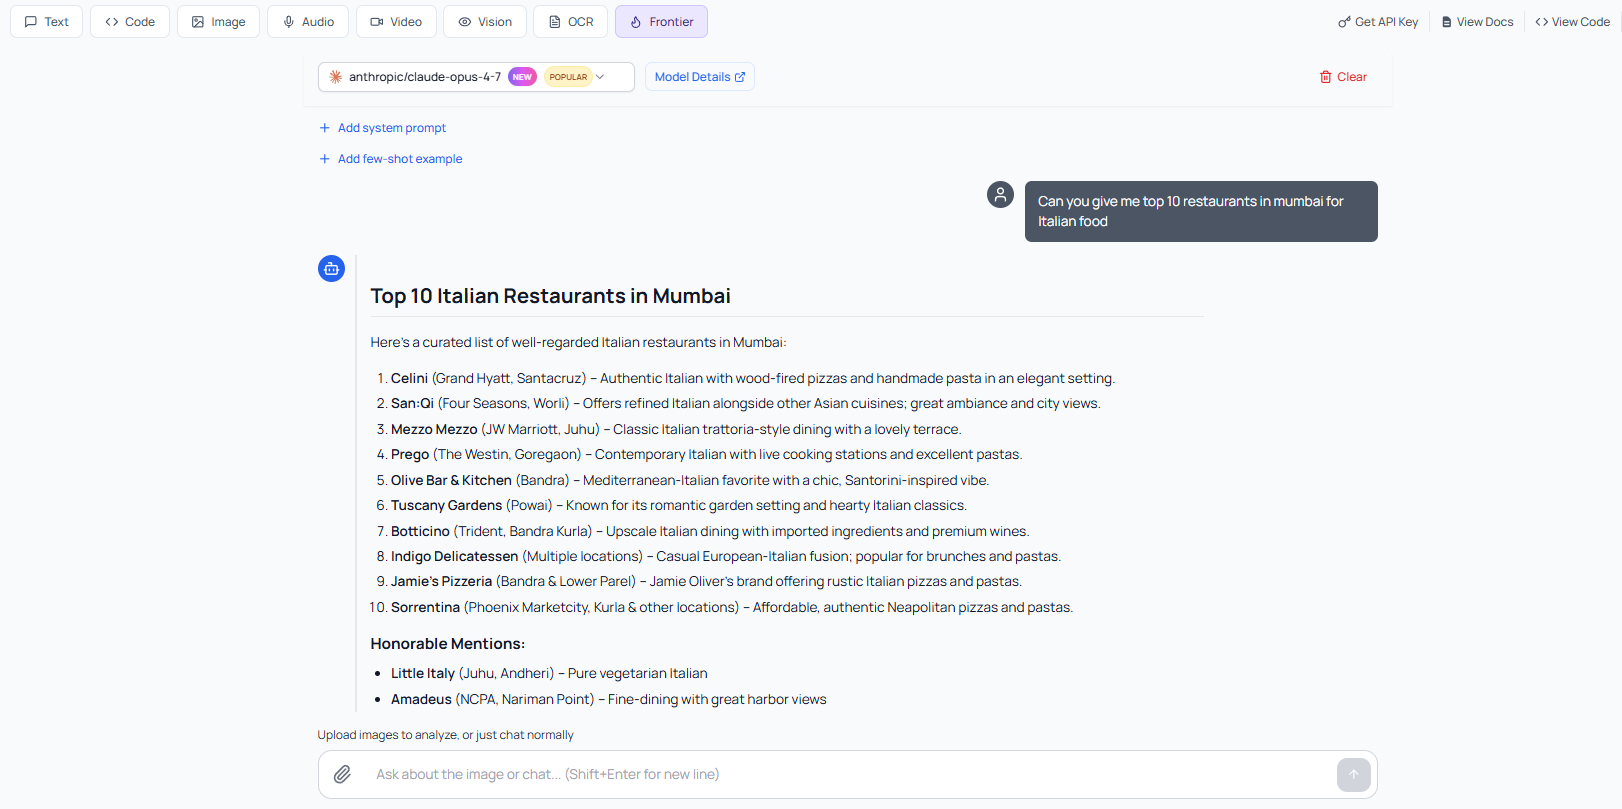Click the trash Clear icon
1622x809 pixels.
pyautogui.click(x=1325, y=77)
